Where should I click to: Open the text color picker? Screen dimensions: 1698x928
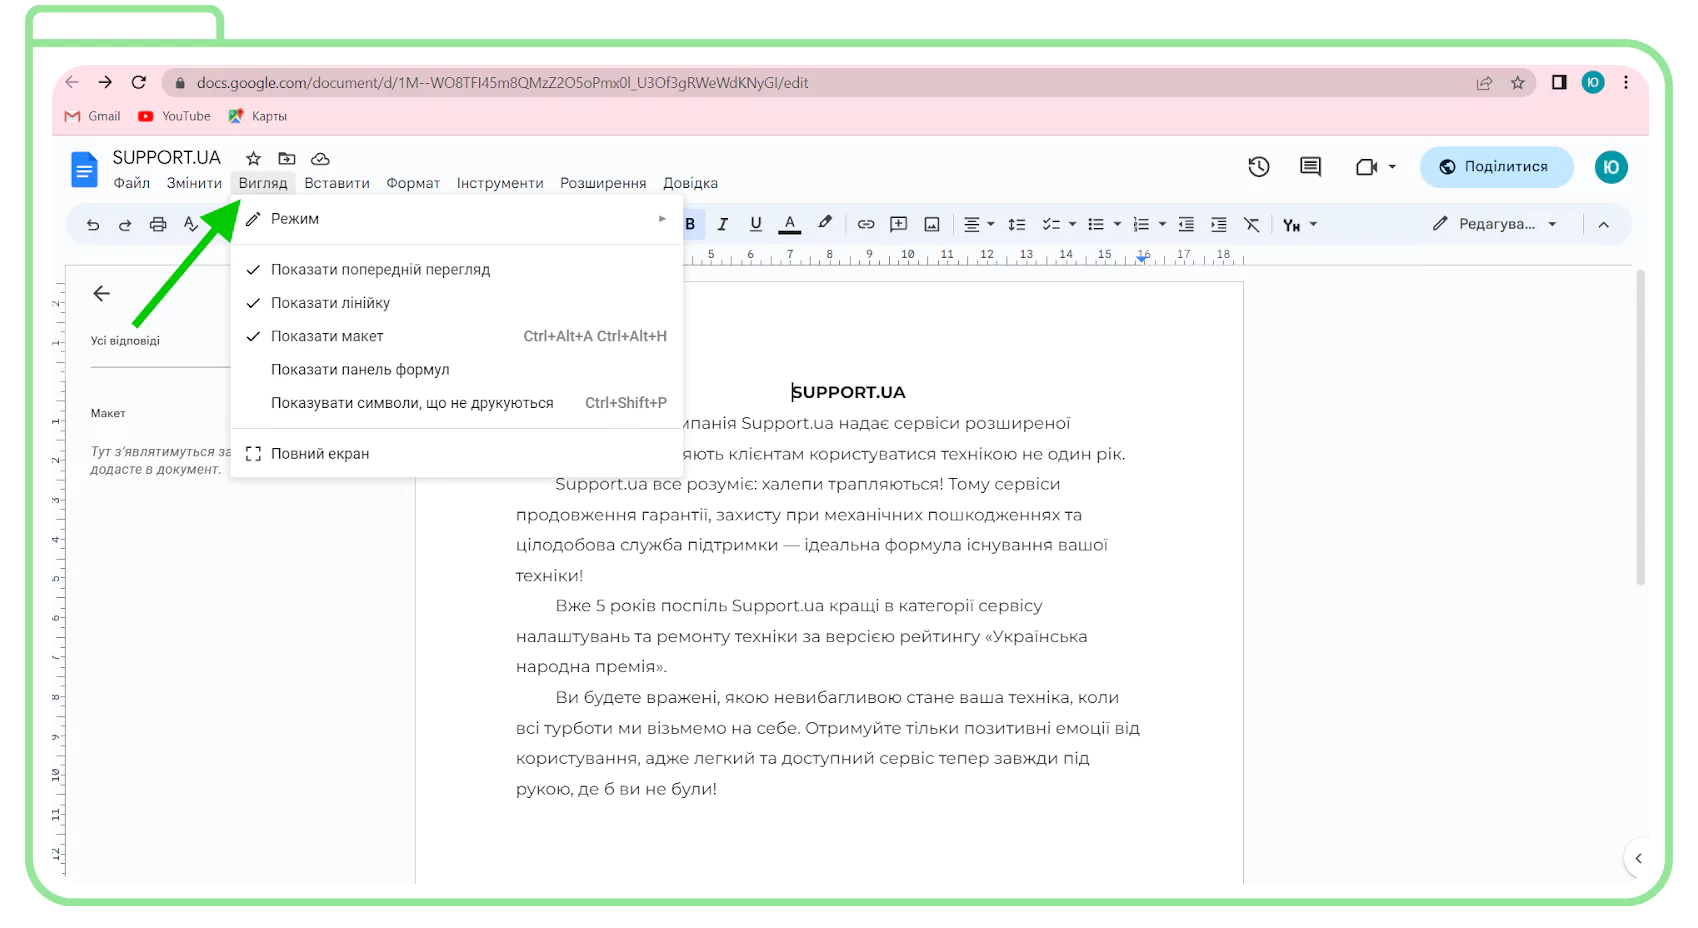click(x=790, y=224)
